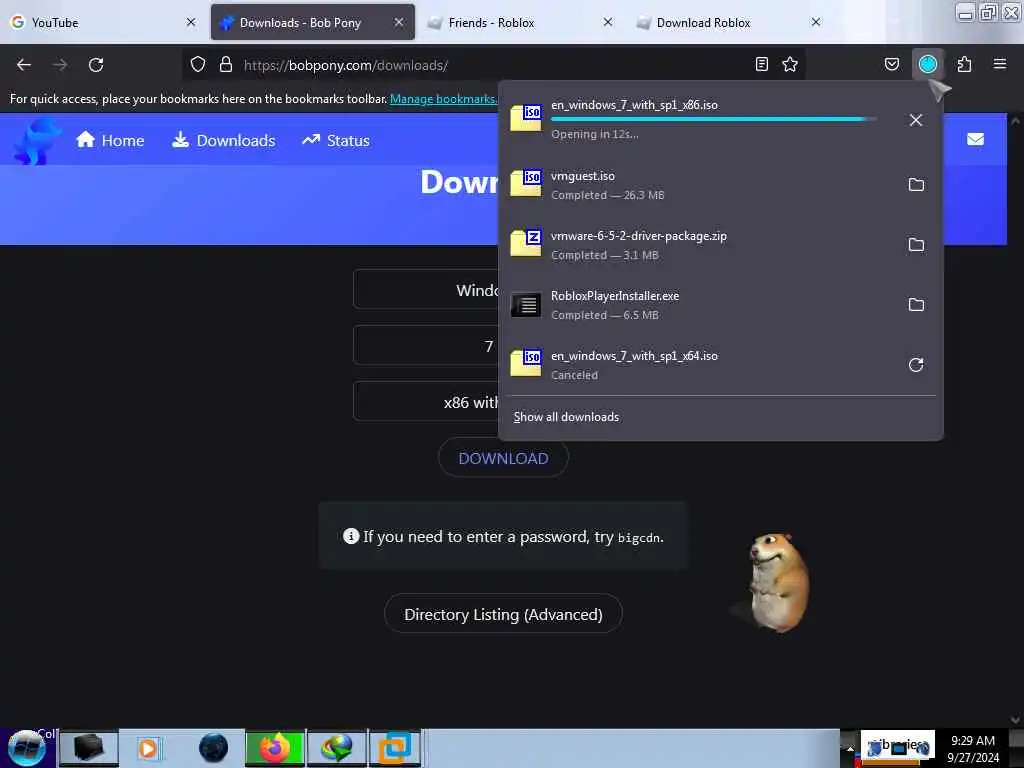Viewport: 1024px width, 768px height.
Task: Close the YouTube tab
Action: click(x=191, y=22)
